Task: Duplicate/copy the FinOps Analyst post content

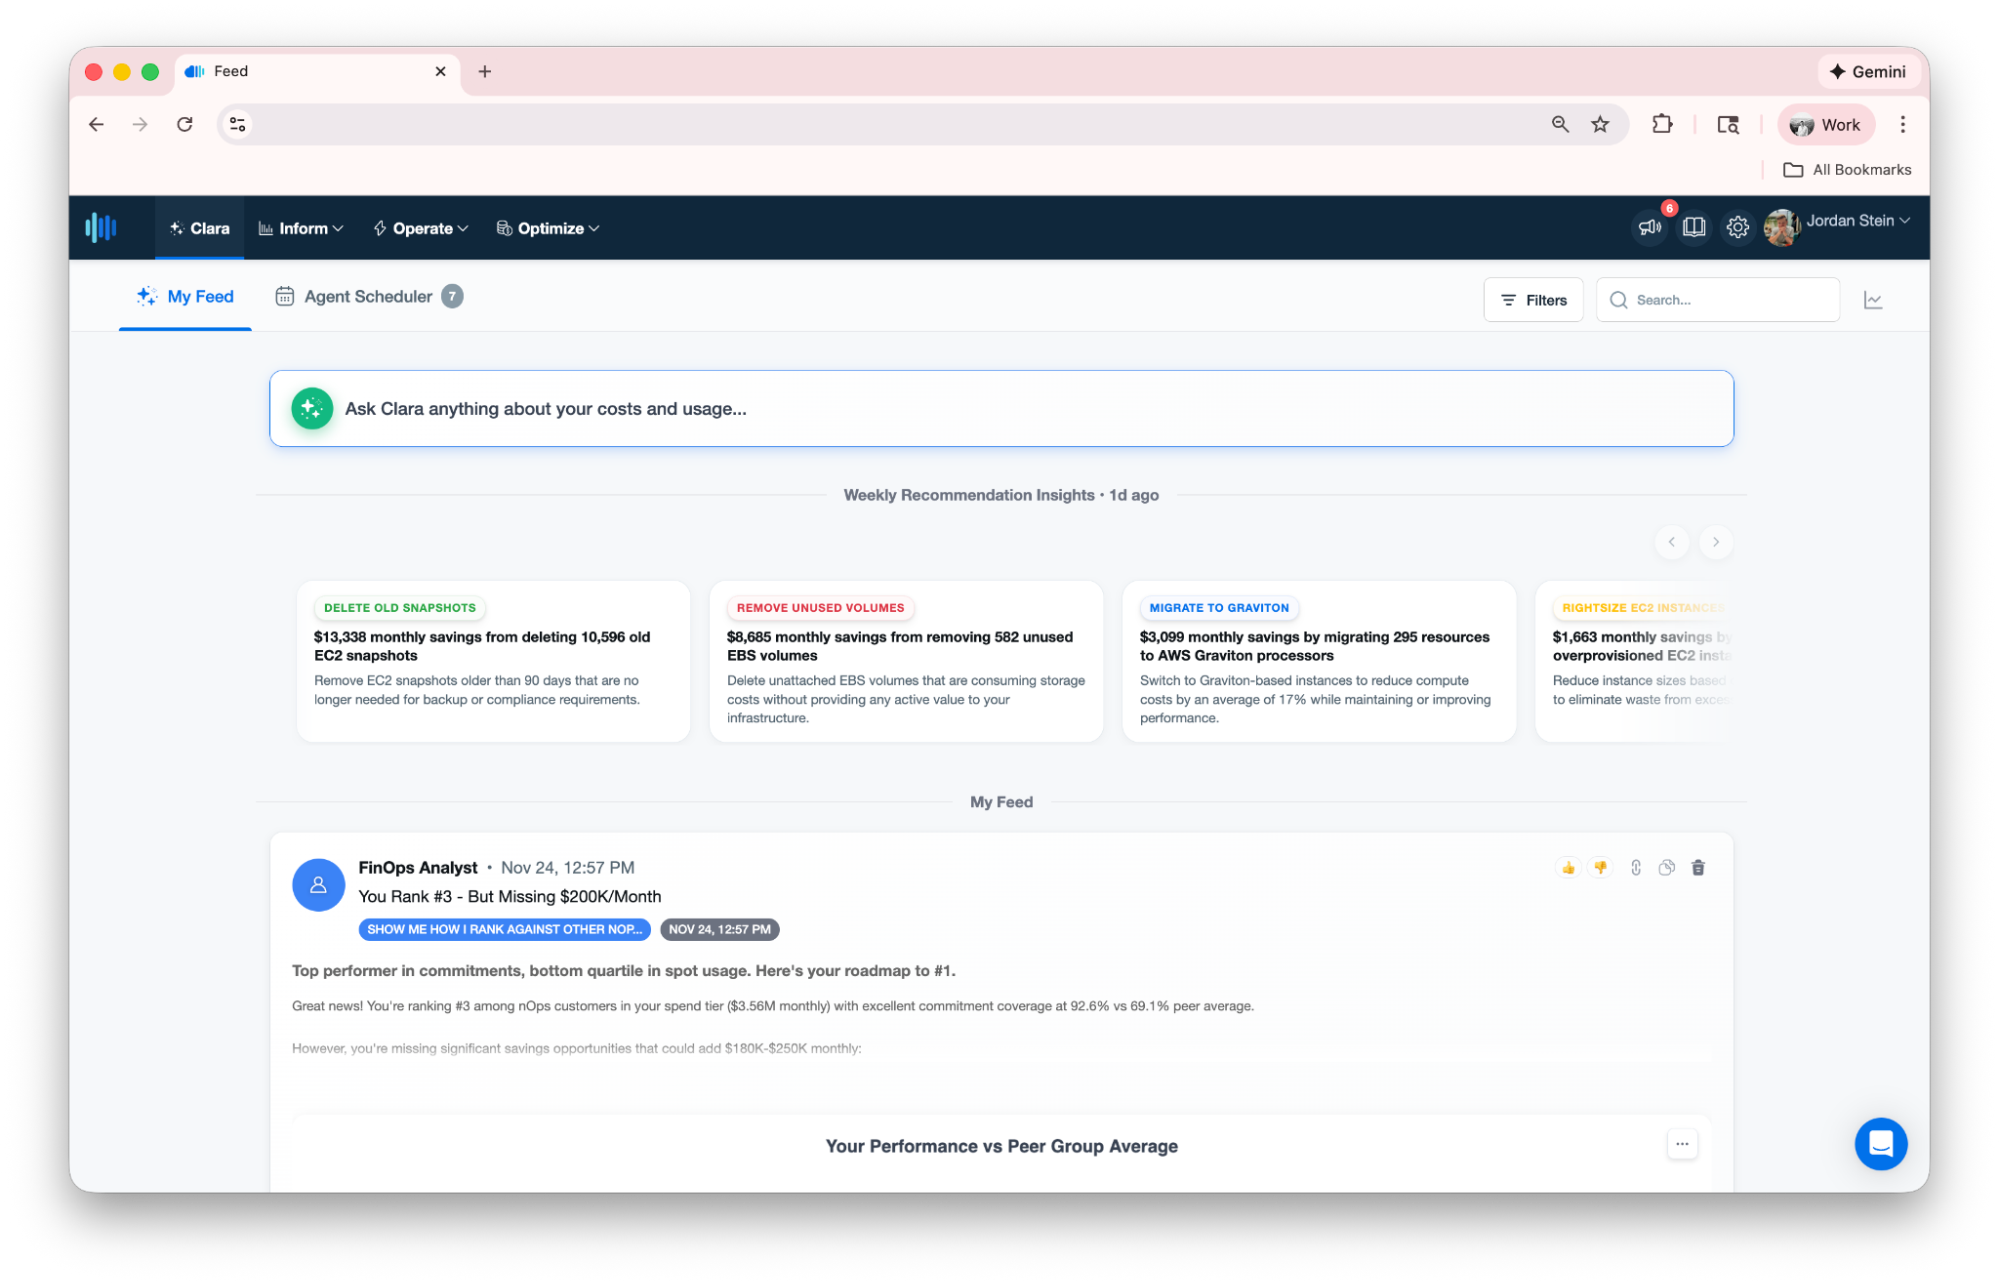Action: [x=1666, y=868]
